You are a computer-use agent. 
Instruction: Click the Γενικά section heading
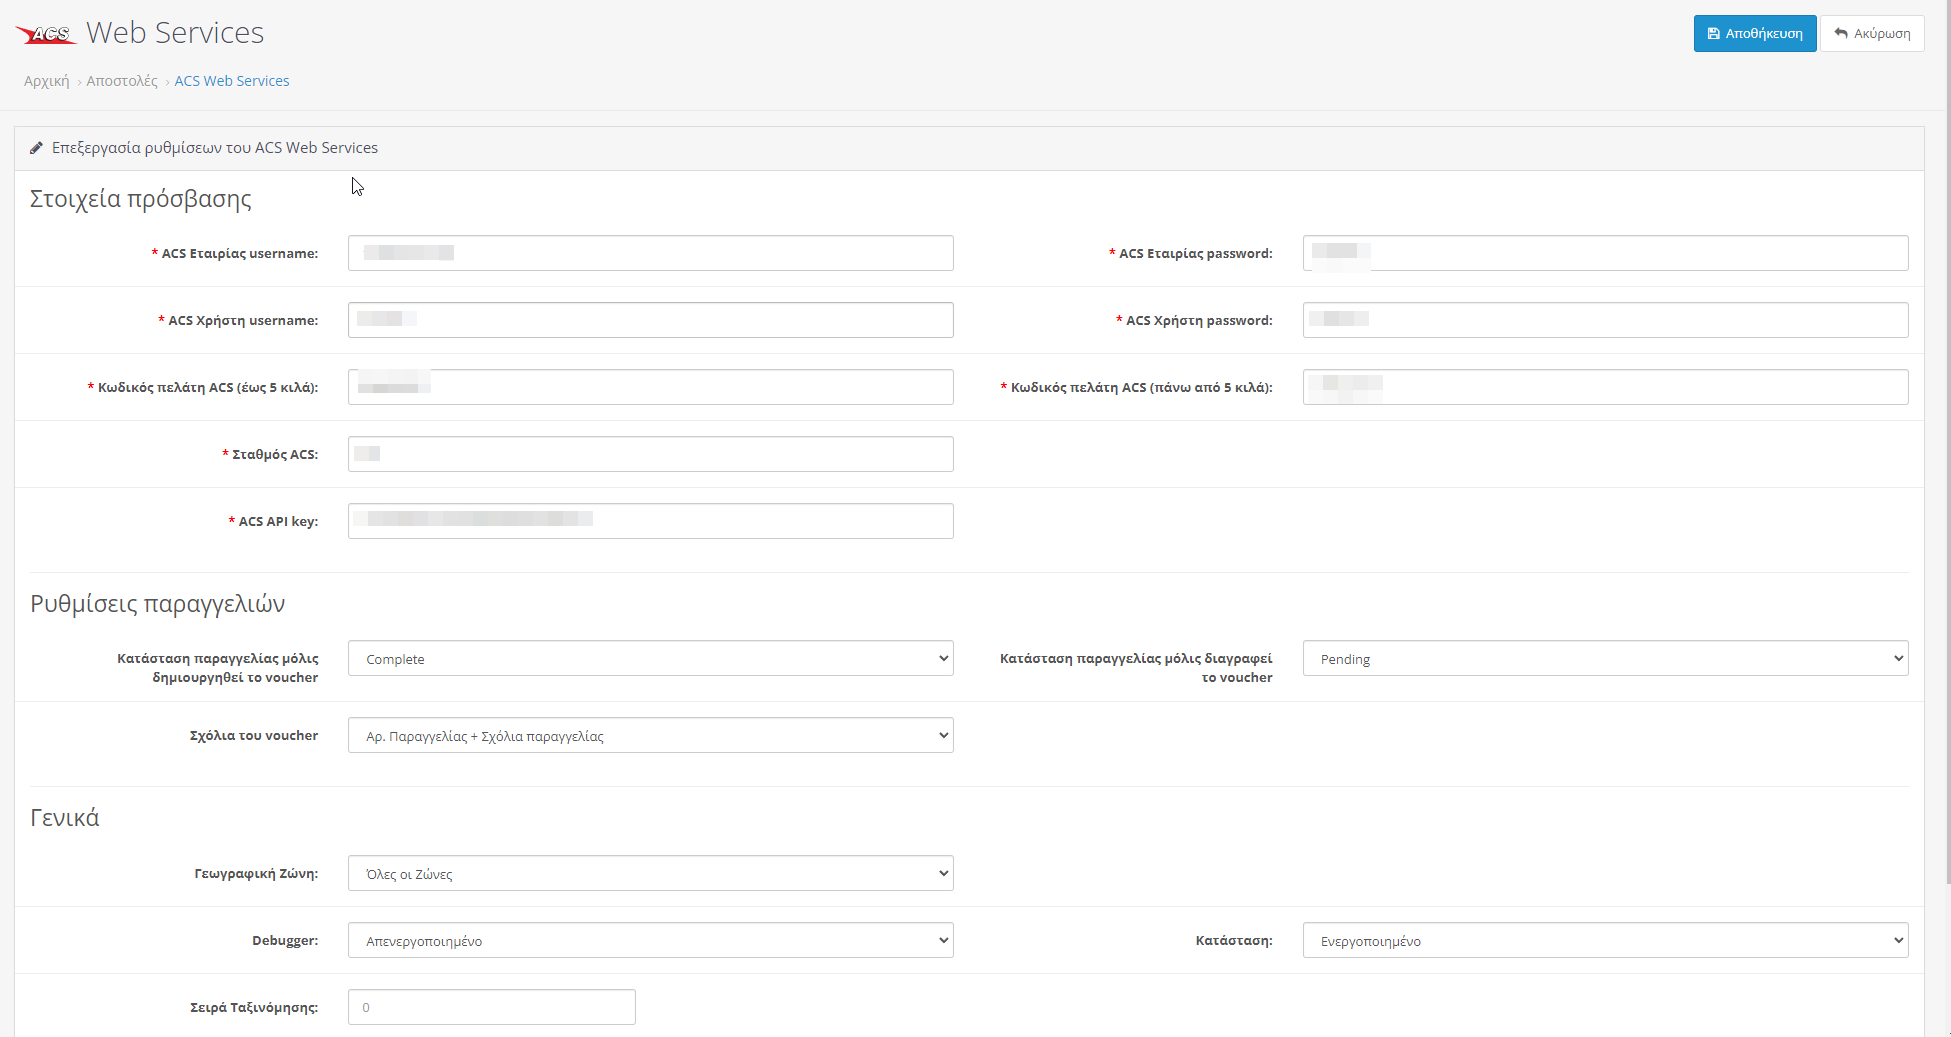65,818
